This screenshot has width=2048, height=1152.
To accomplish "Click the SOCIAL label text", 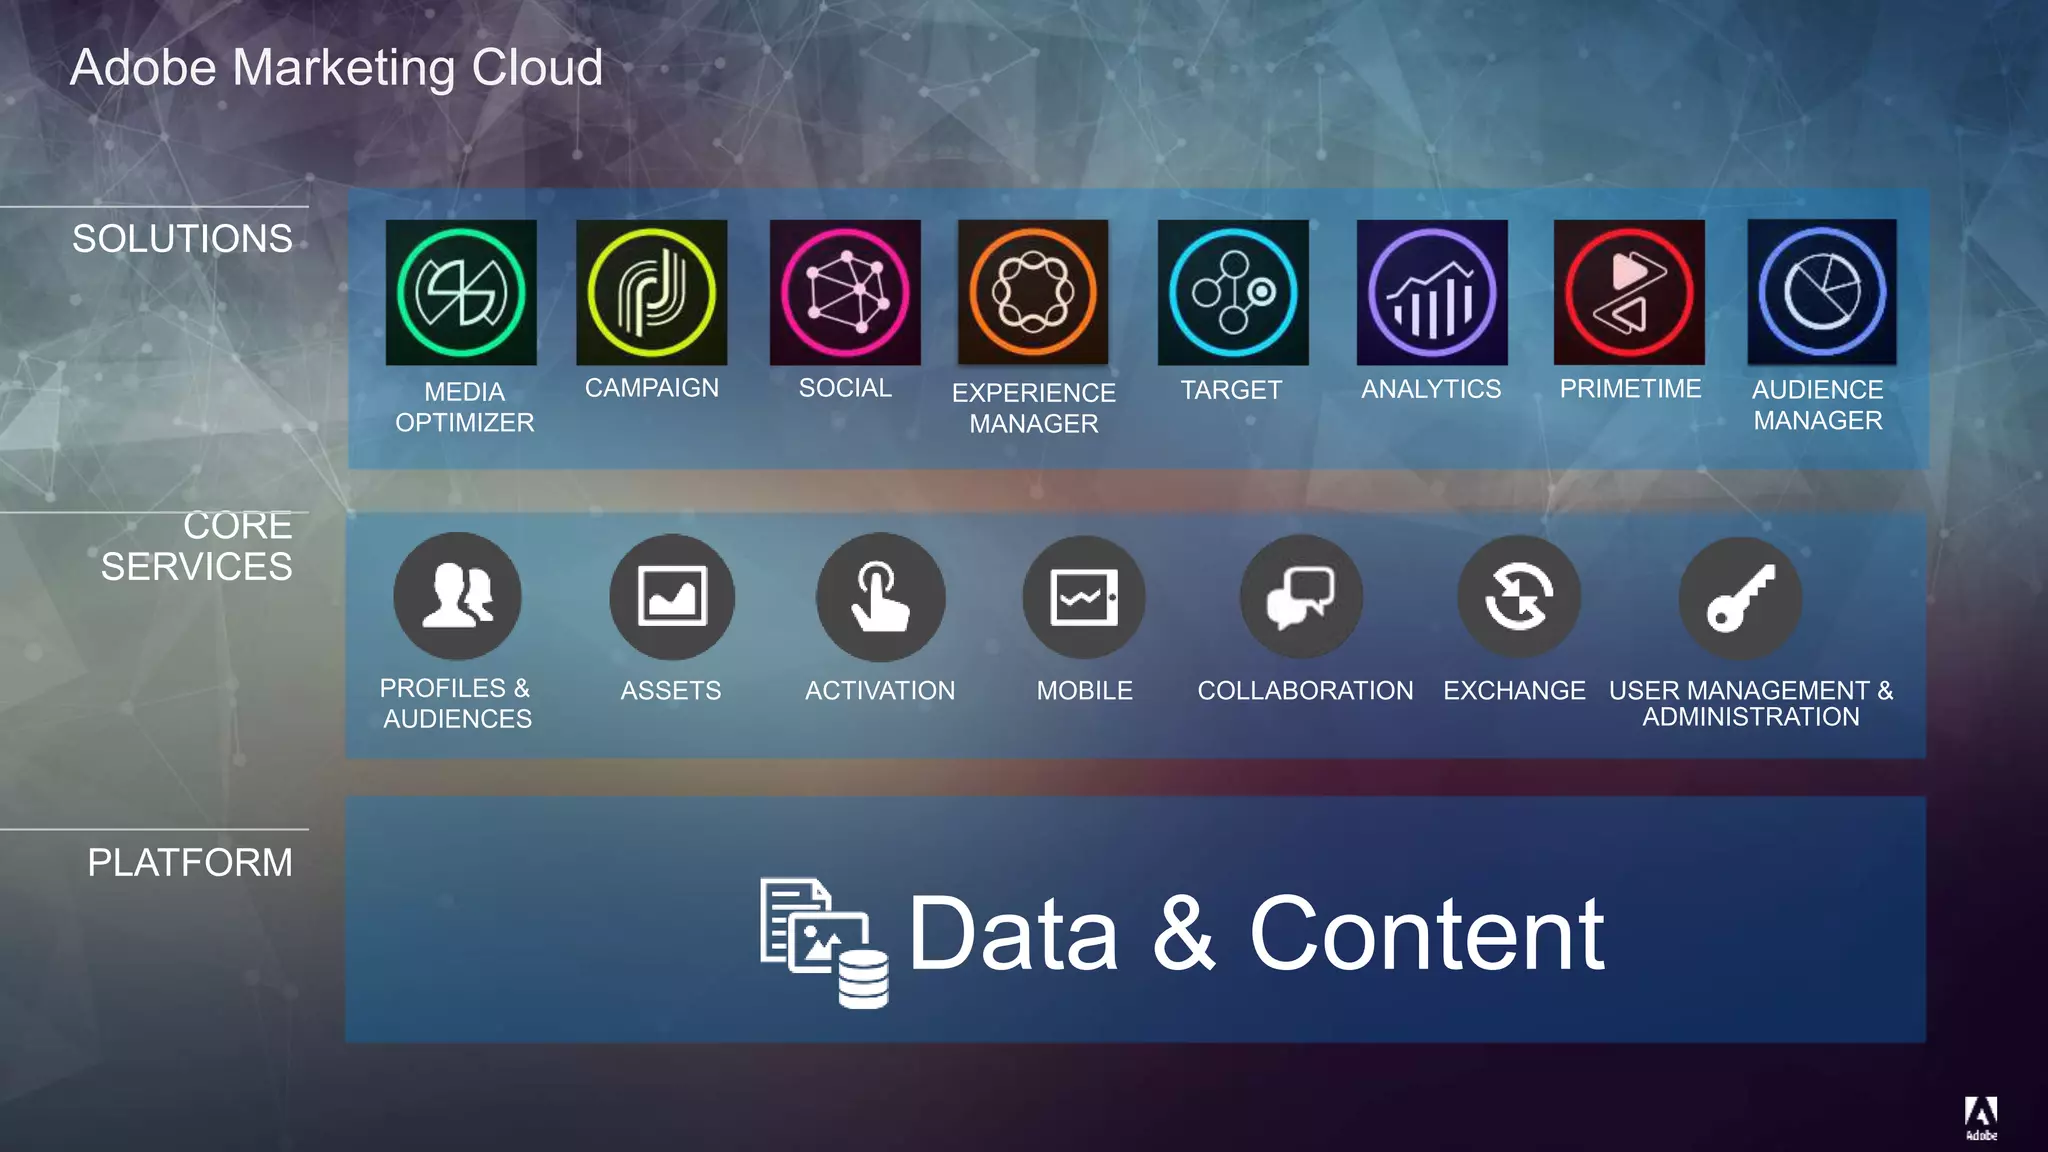I will click(845, 388).
